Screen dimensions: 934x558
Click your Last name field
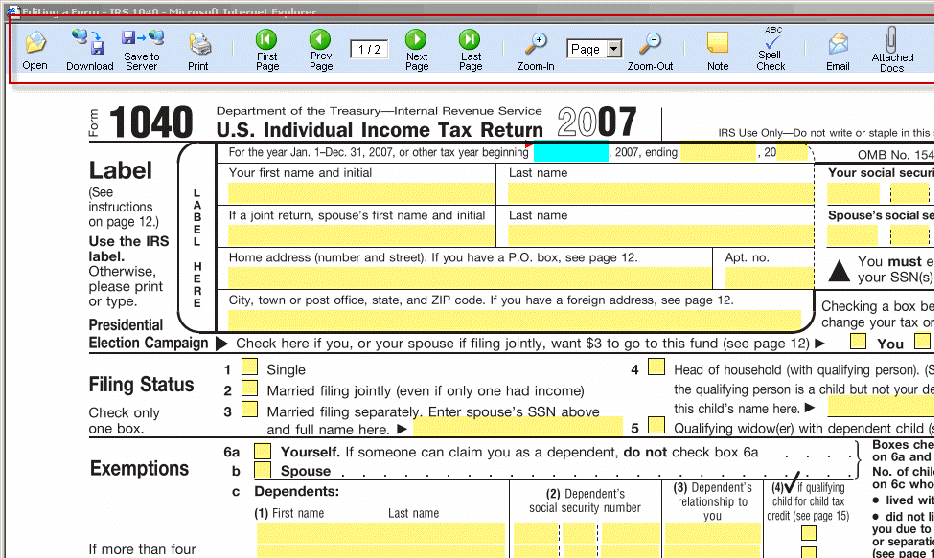click(x=661, y=194)
